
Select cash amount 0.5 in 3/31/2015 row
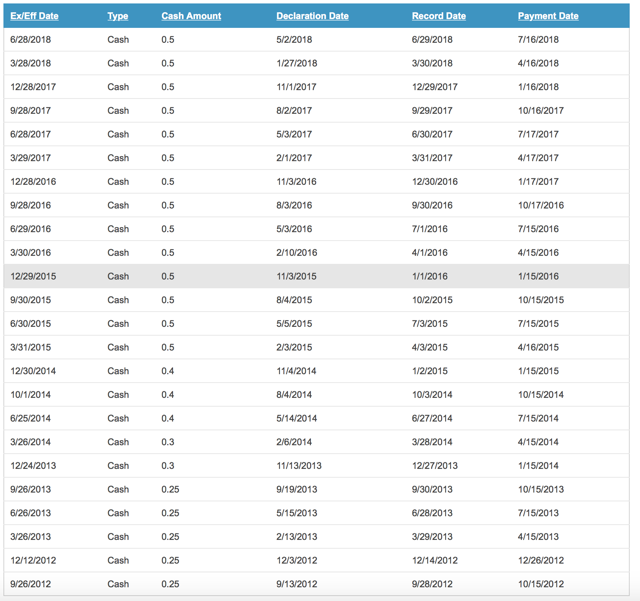[x=168, y=347]
